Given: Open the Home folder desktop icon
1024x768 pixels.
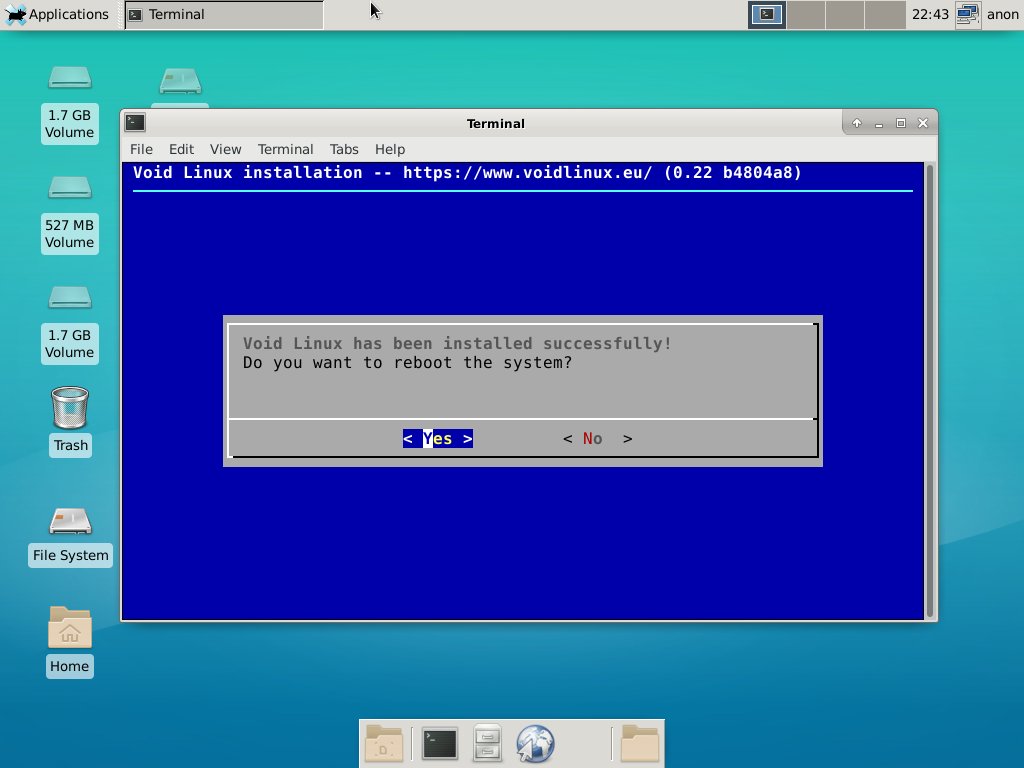Looking at the screenshot, I should pos(70,629).
